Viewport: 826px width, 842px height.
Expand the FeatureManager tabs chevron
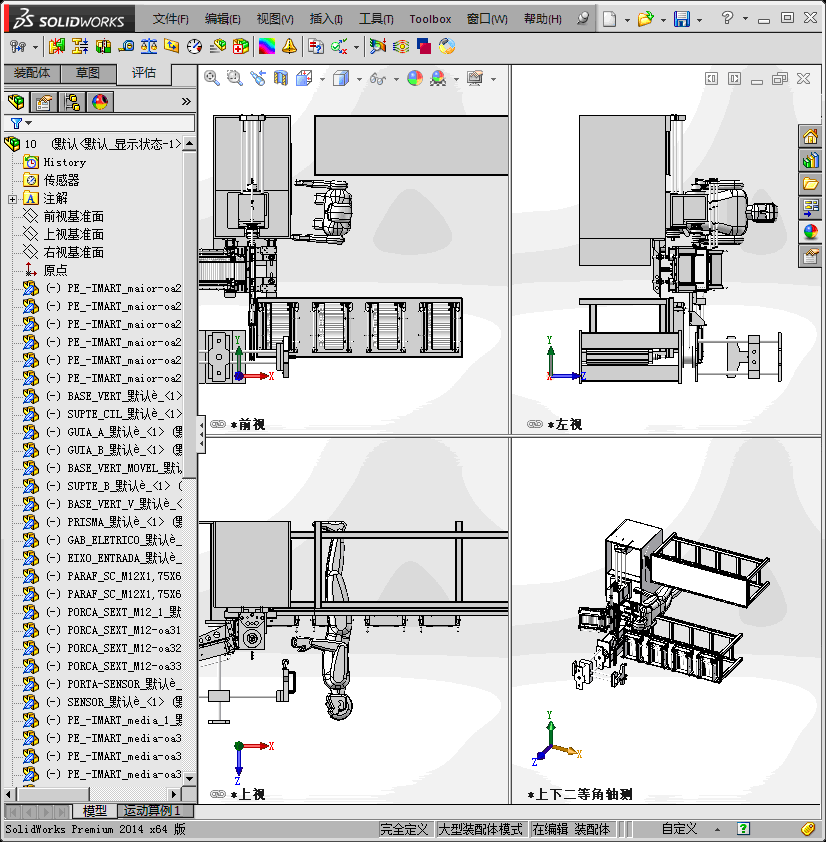[x=186, y=101]
